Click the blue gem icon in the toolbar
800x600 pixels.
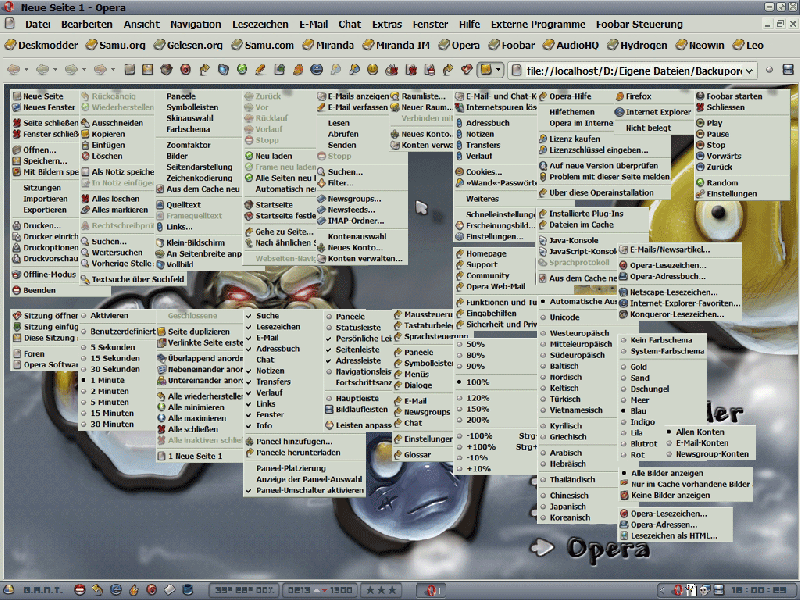[223, 69]
